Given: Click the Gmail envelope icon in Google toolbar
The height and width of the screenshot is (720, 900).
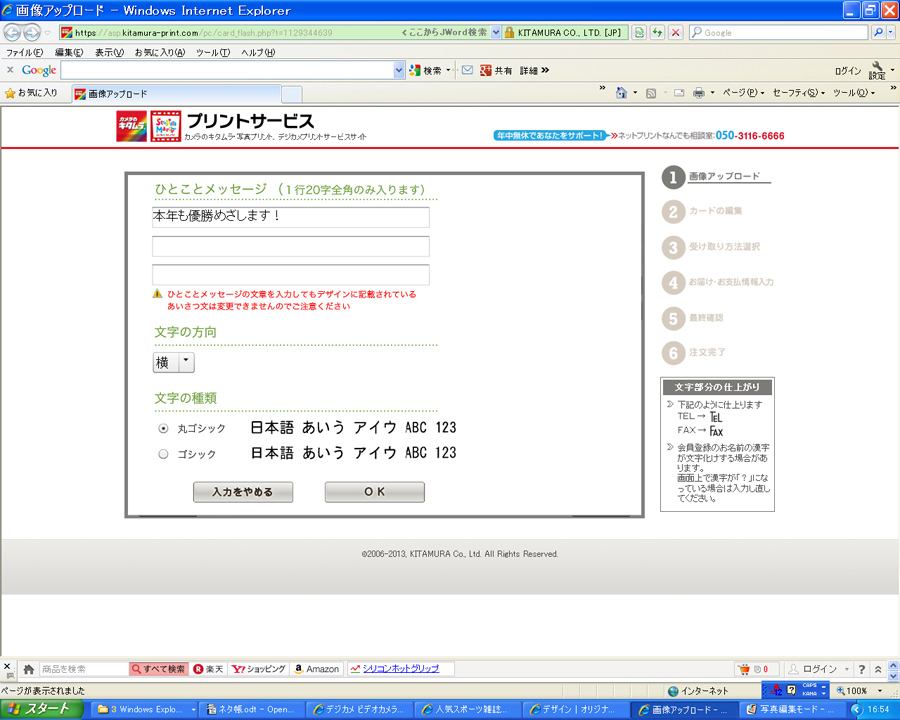Looking at the screenshot, I should 467,70.
